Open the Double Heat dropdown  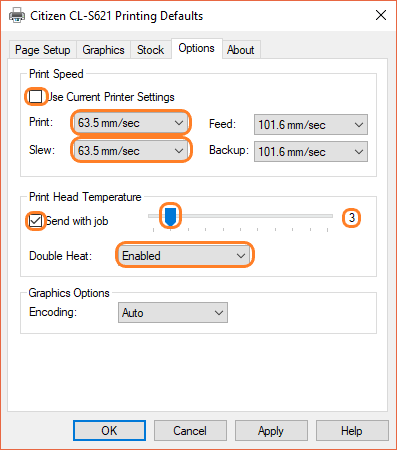click(184, 256)
